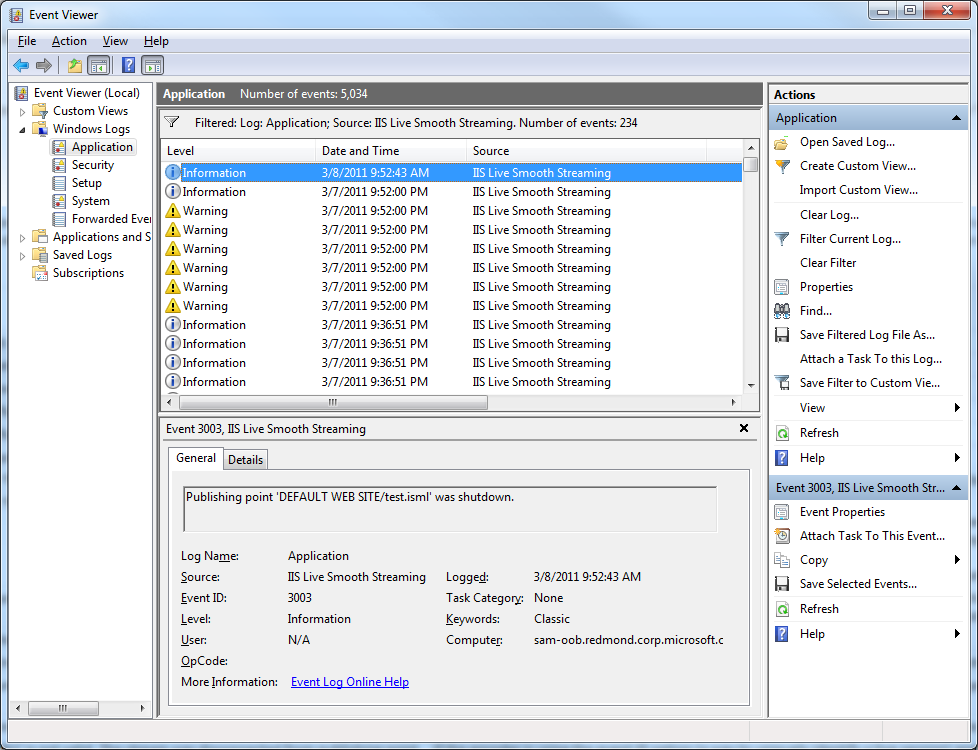Click the publishing point shutdown message text box
The height and width of the screenshot is (750, 978).
[x=450, y=509]
